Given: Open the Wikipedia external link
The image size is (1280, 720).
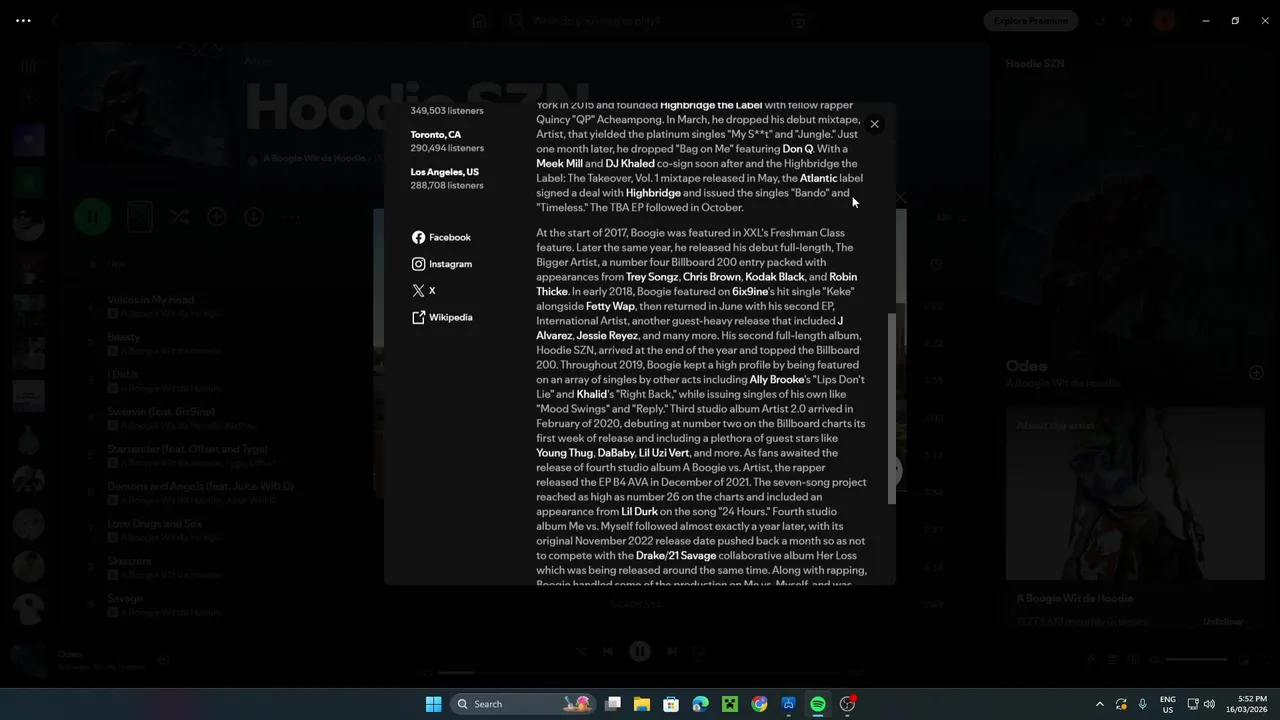Looking at the screenshot, I should point(442,317).
